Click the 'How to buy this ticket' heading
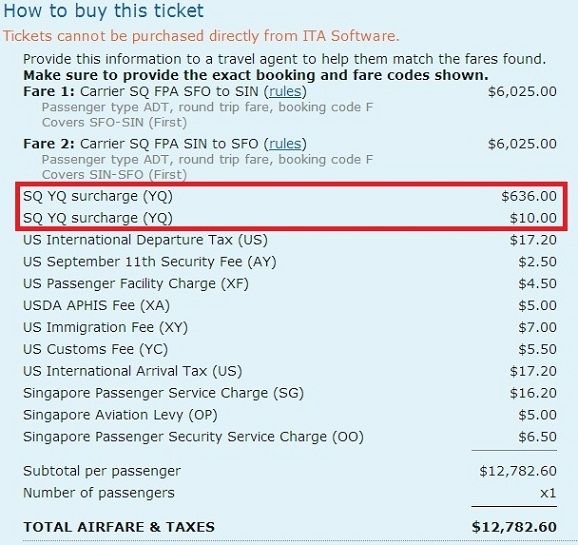578x545 pixels. pos(103,11)
